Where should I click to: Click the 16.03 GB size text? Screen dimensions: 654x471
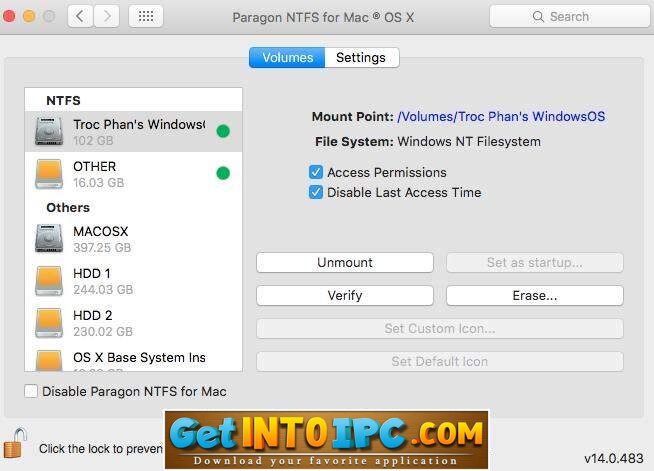tap(98, 183)
